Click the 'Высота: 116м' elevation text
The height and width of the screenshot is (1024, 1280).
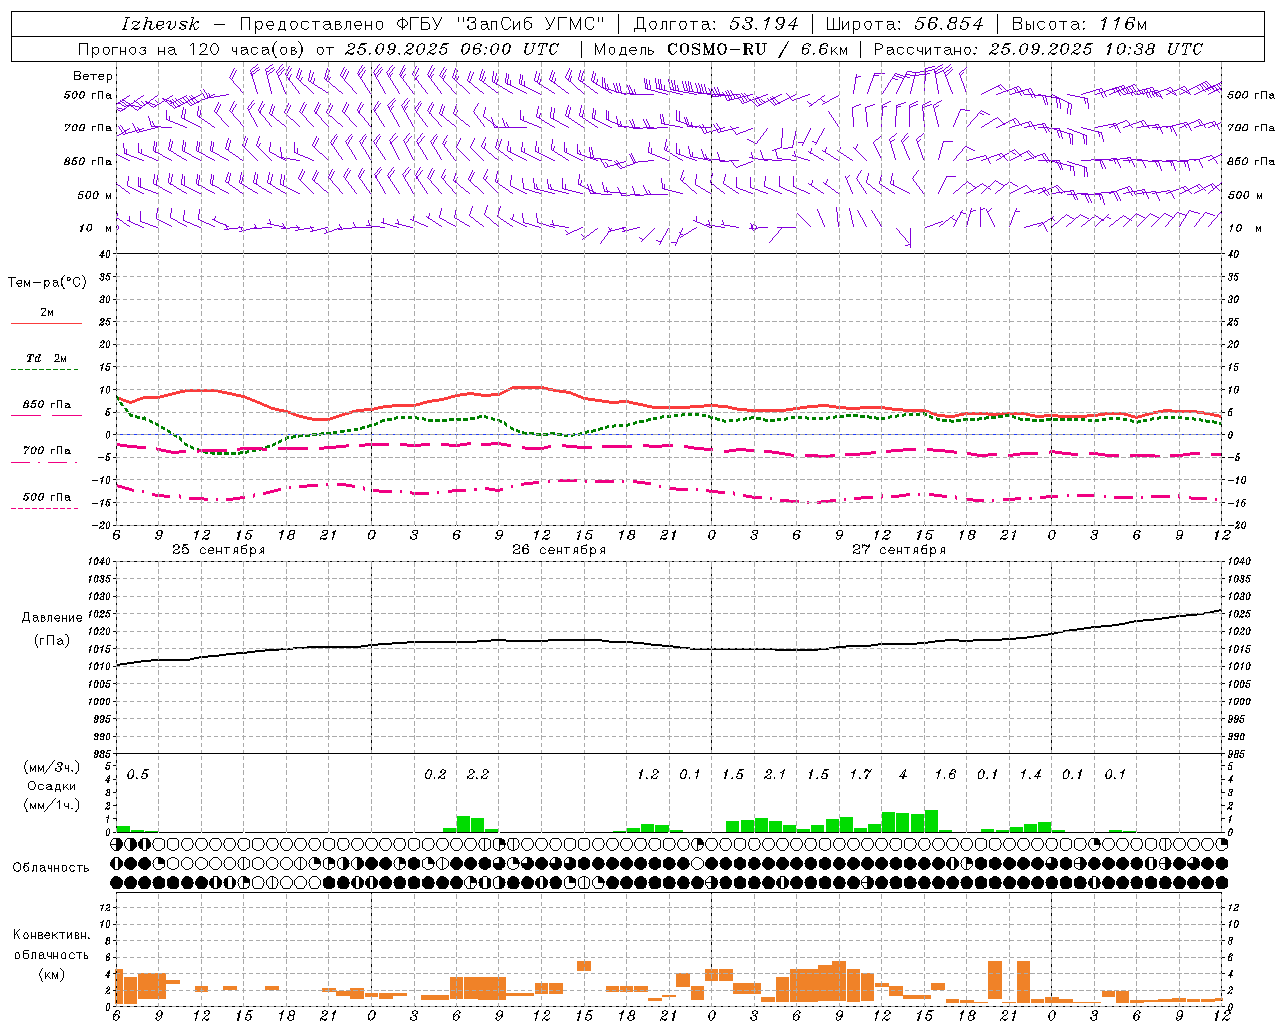(x=1079, y=24)
